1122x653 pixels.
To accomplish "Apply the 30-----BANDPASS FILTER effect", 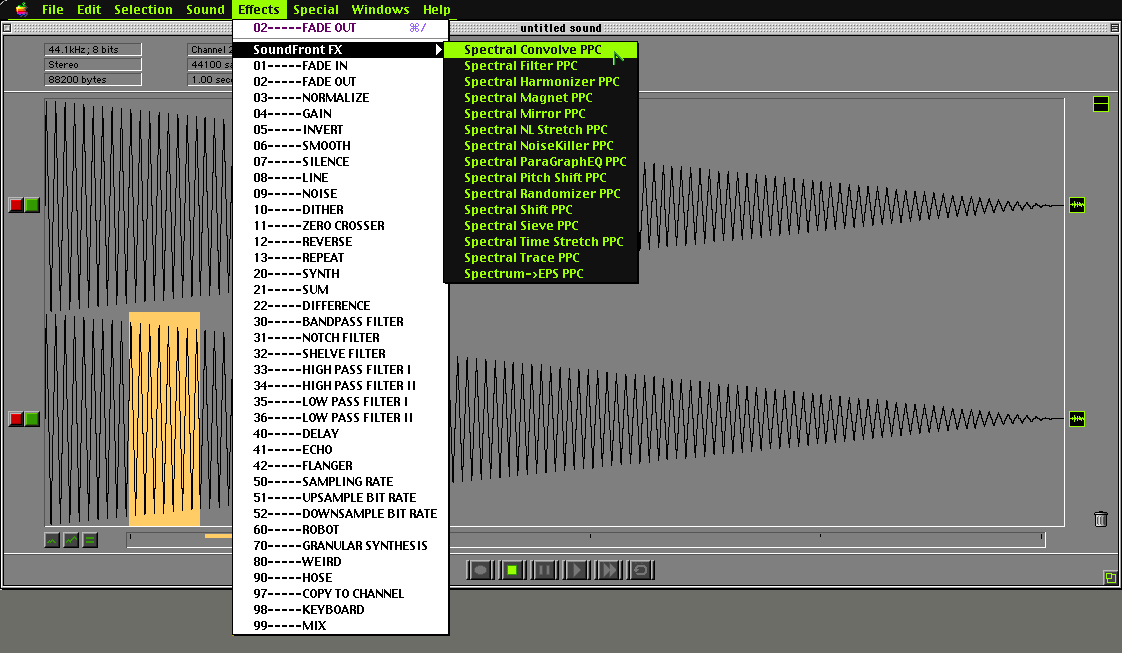I will (x=341, y=322).
